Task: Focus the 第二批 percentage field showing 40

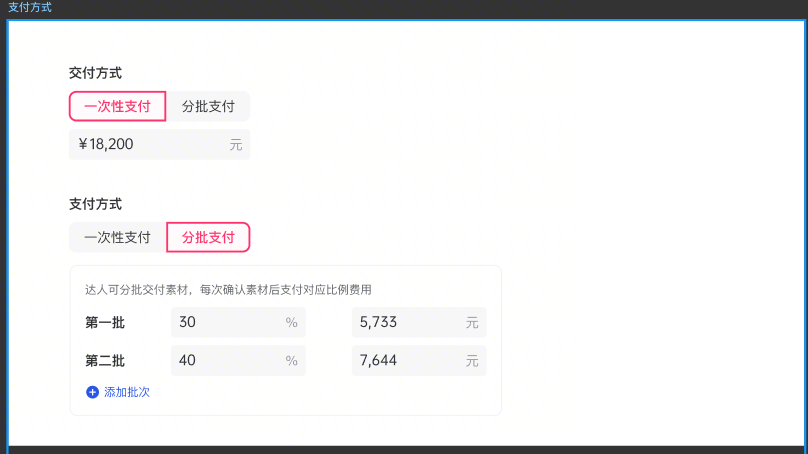Action: point(225,360)
